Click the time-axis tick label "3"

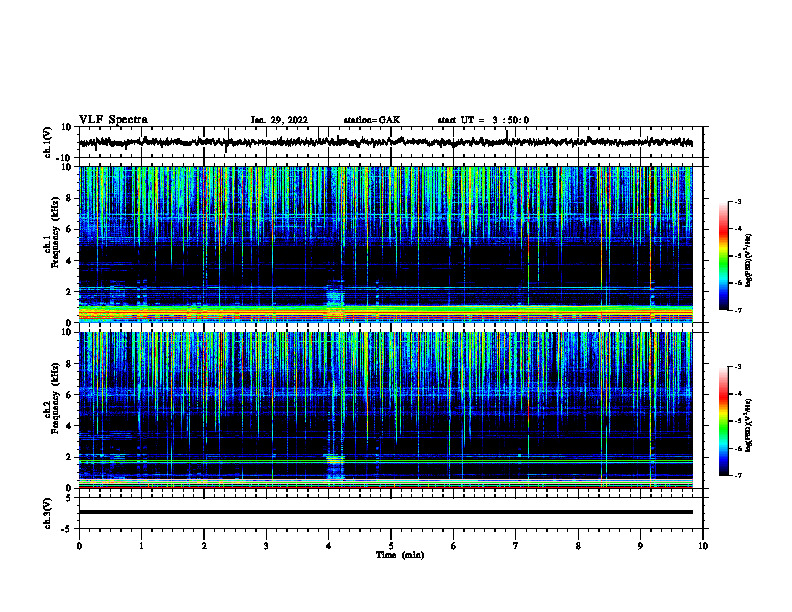tap(266, 546)
